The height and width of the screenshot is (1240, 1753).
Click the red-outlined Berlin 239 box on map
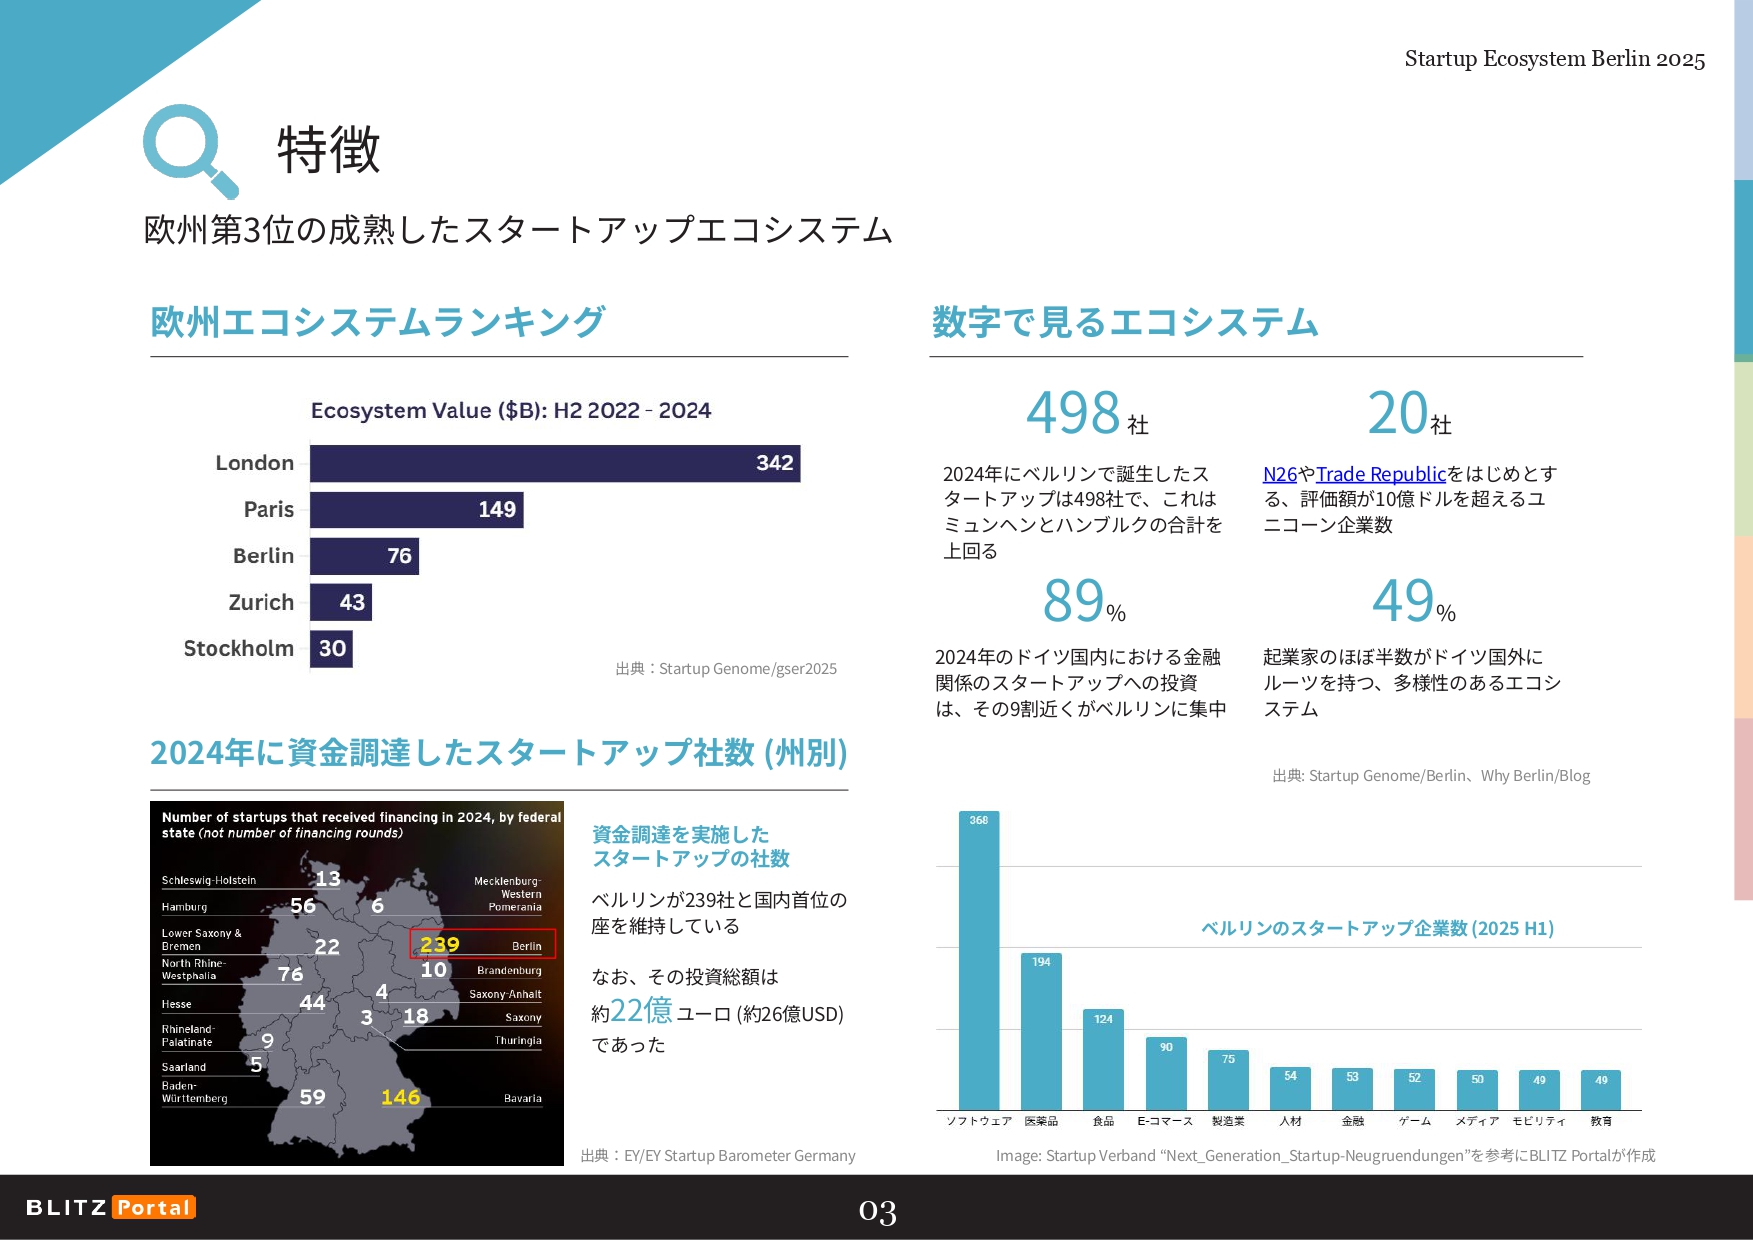(482, 944)
